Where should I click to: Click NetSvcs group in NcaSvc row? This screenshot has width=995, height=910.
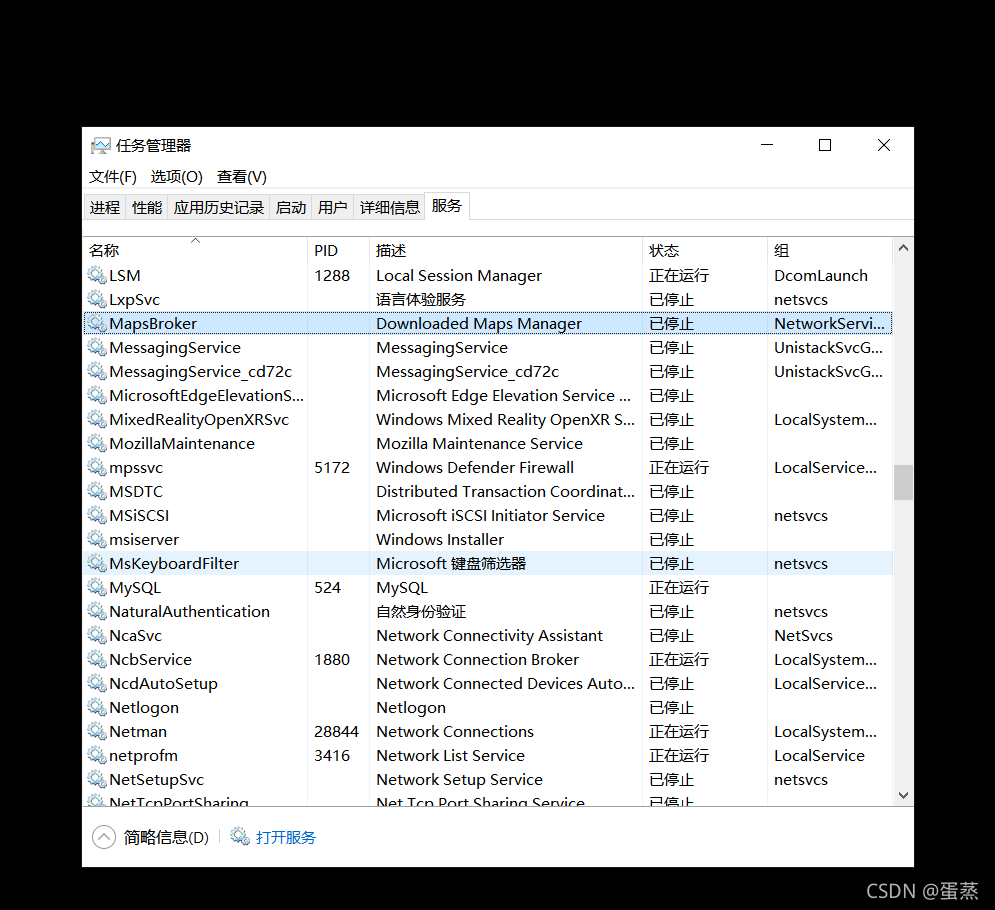pyautogui.click(x=803, y=635)
